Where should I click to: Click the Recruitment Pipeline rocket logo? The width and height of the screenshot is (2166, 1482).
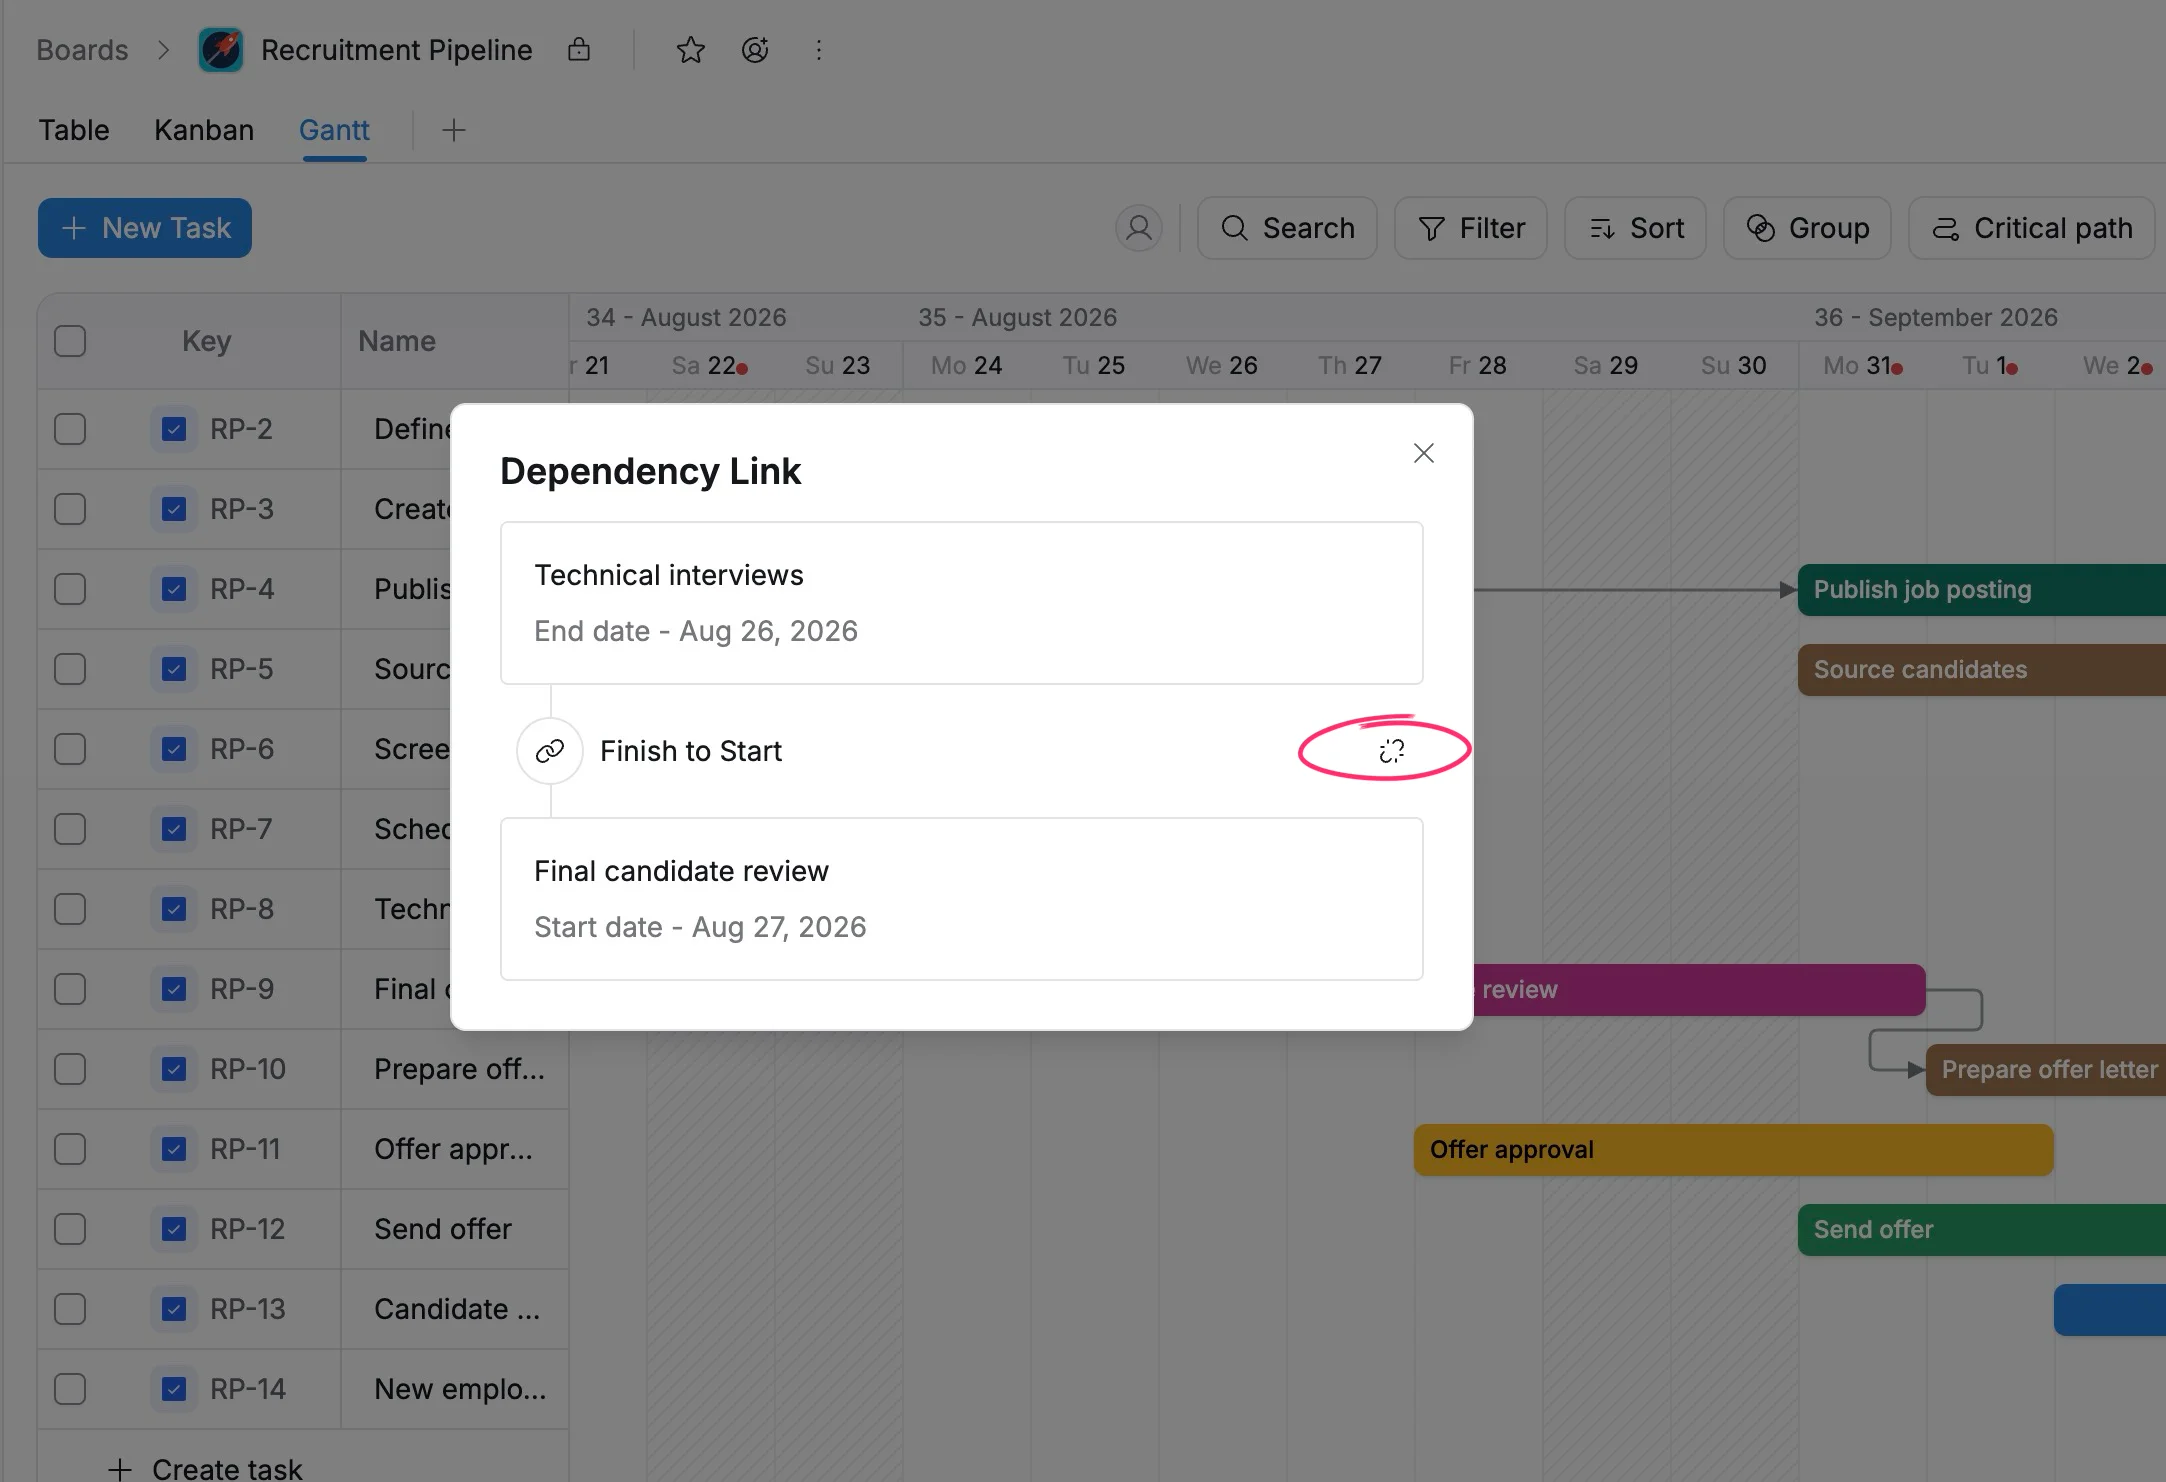(x=220, y=50)
